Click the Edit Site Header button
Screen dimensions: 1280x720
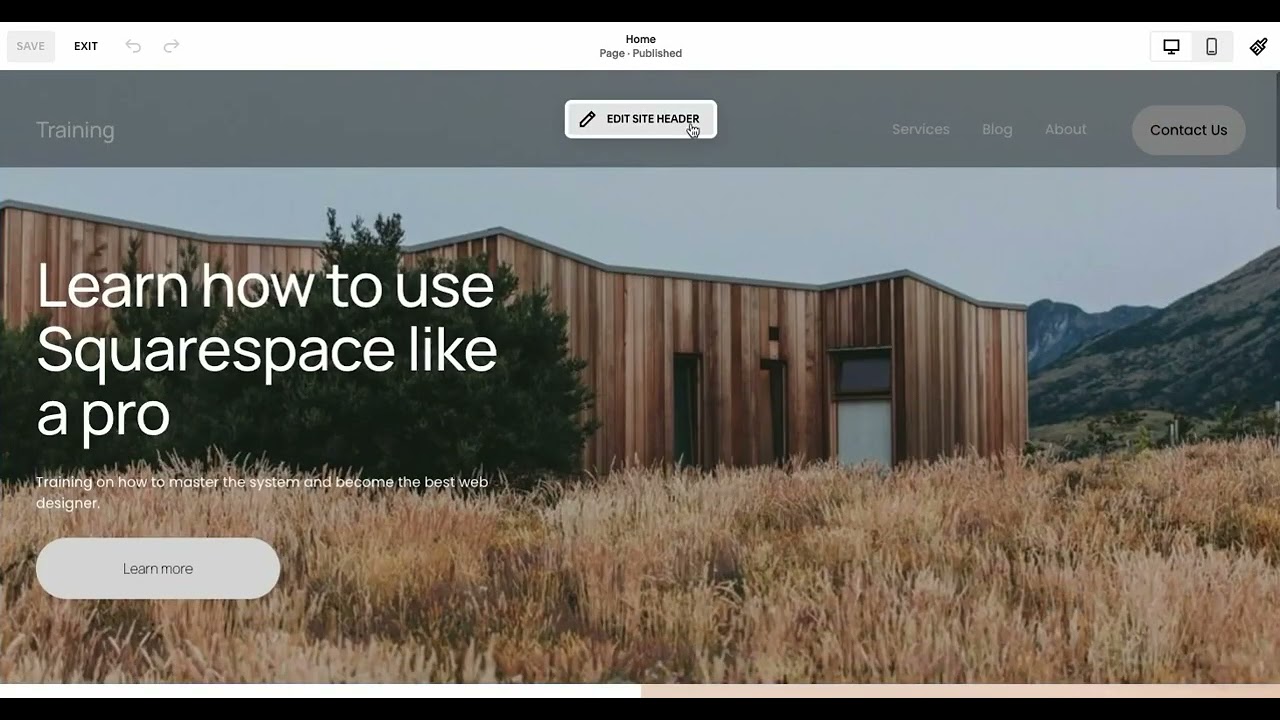coord(641,119)
